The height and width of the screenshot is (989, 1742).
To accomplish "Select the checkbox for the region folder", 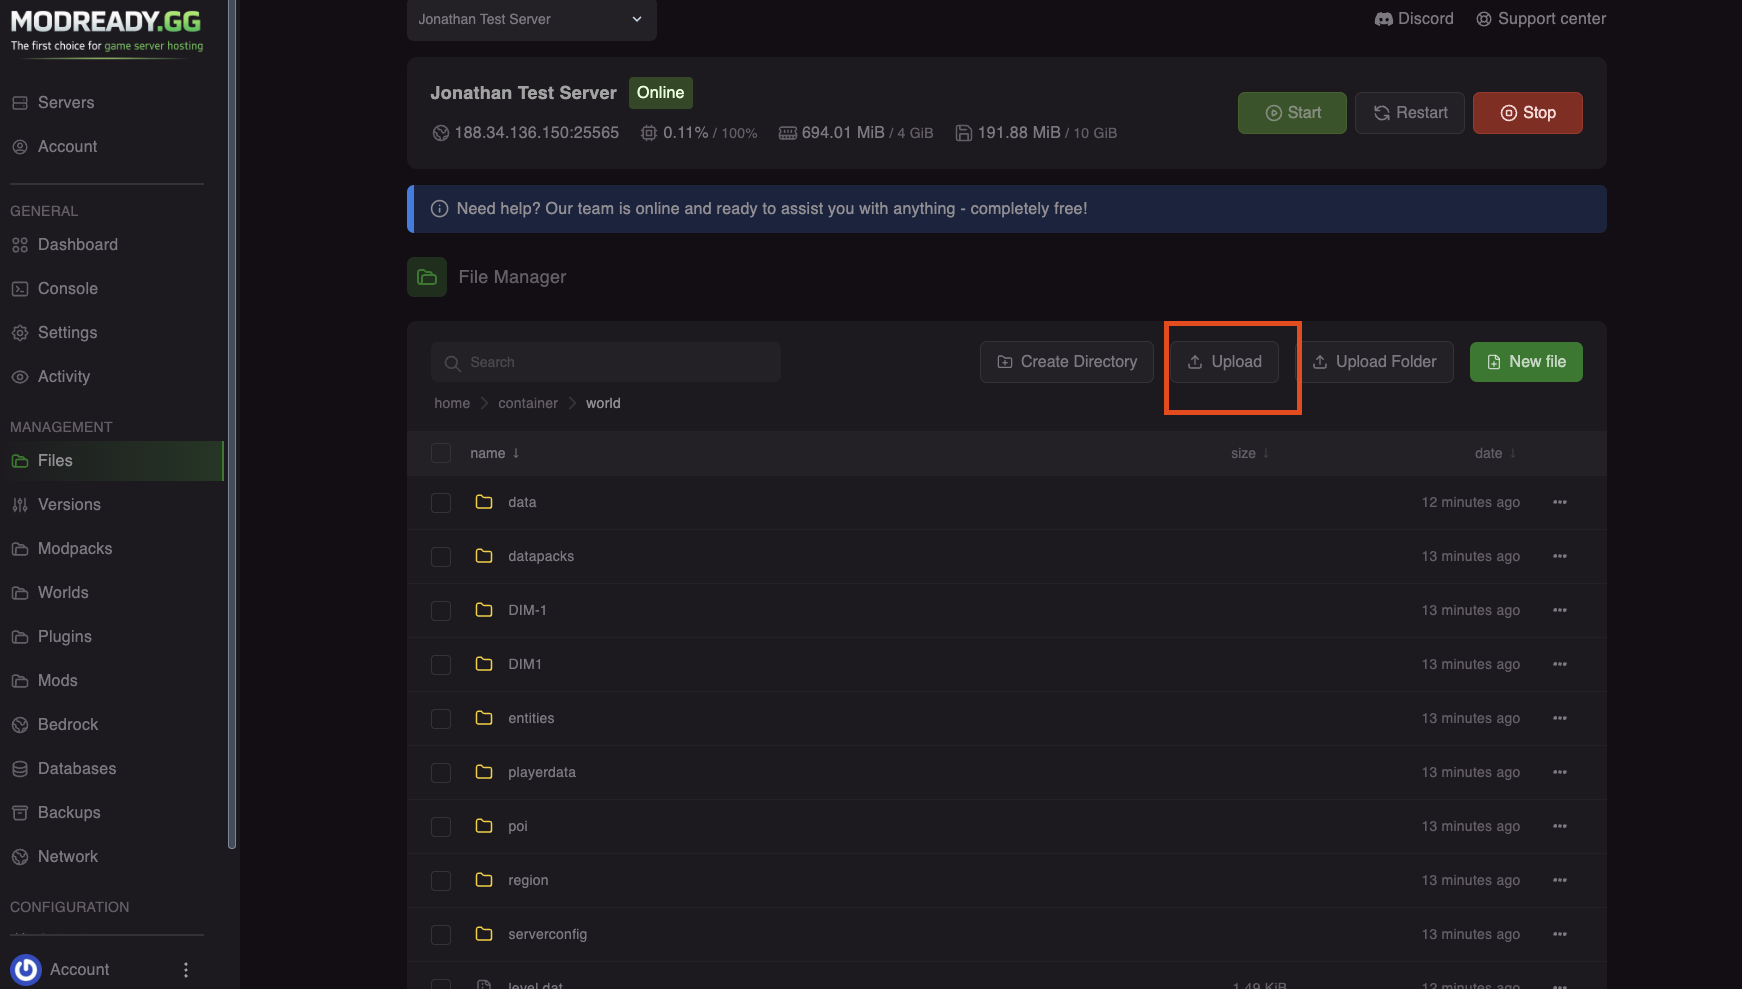I will point(440,880).
